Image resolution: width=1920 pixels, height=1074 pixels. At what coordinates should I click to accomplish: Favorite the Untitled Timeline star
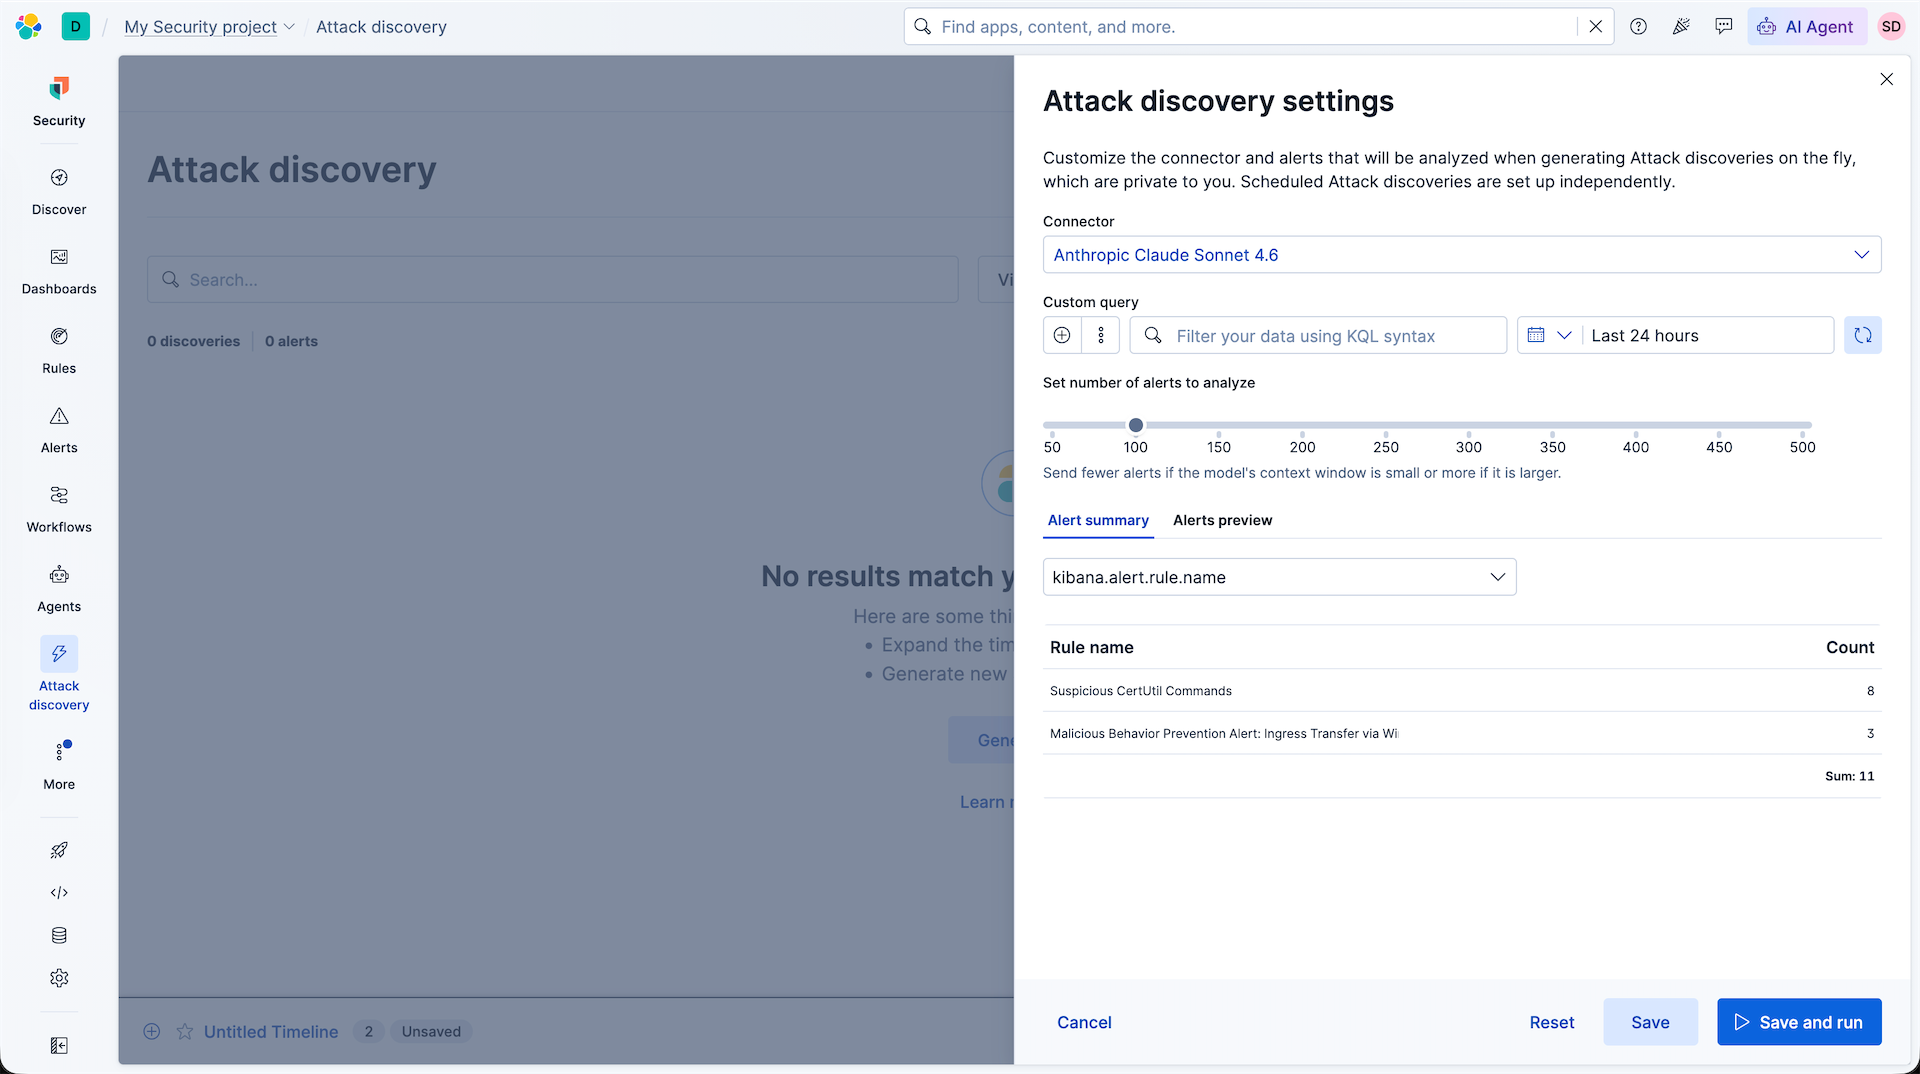pyautogui.click(x=185, y=1032)
